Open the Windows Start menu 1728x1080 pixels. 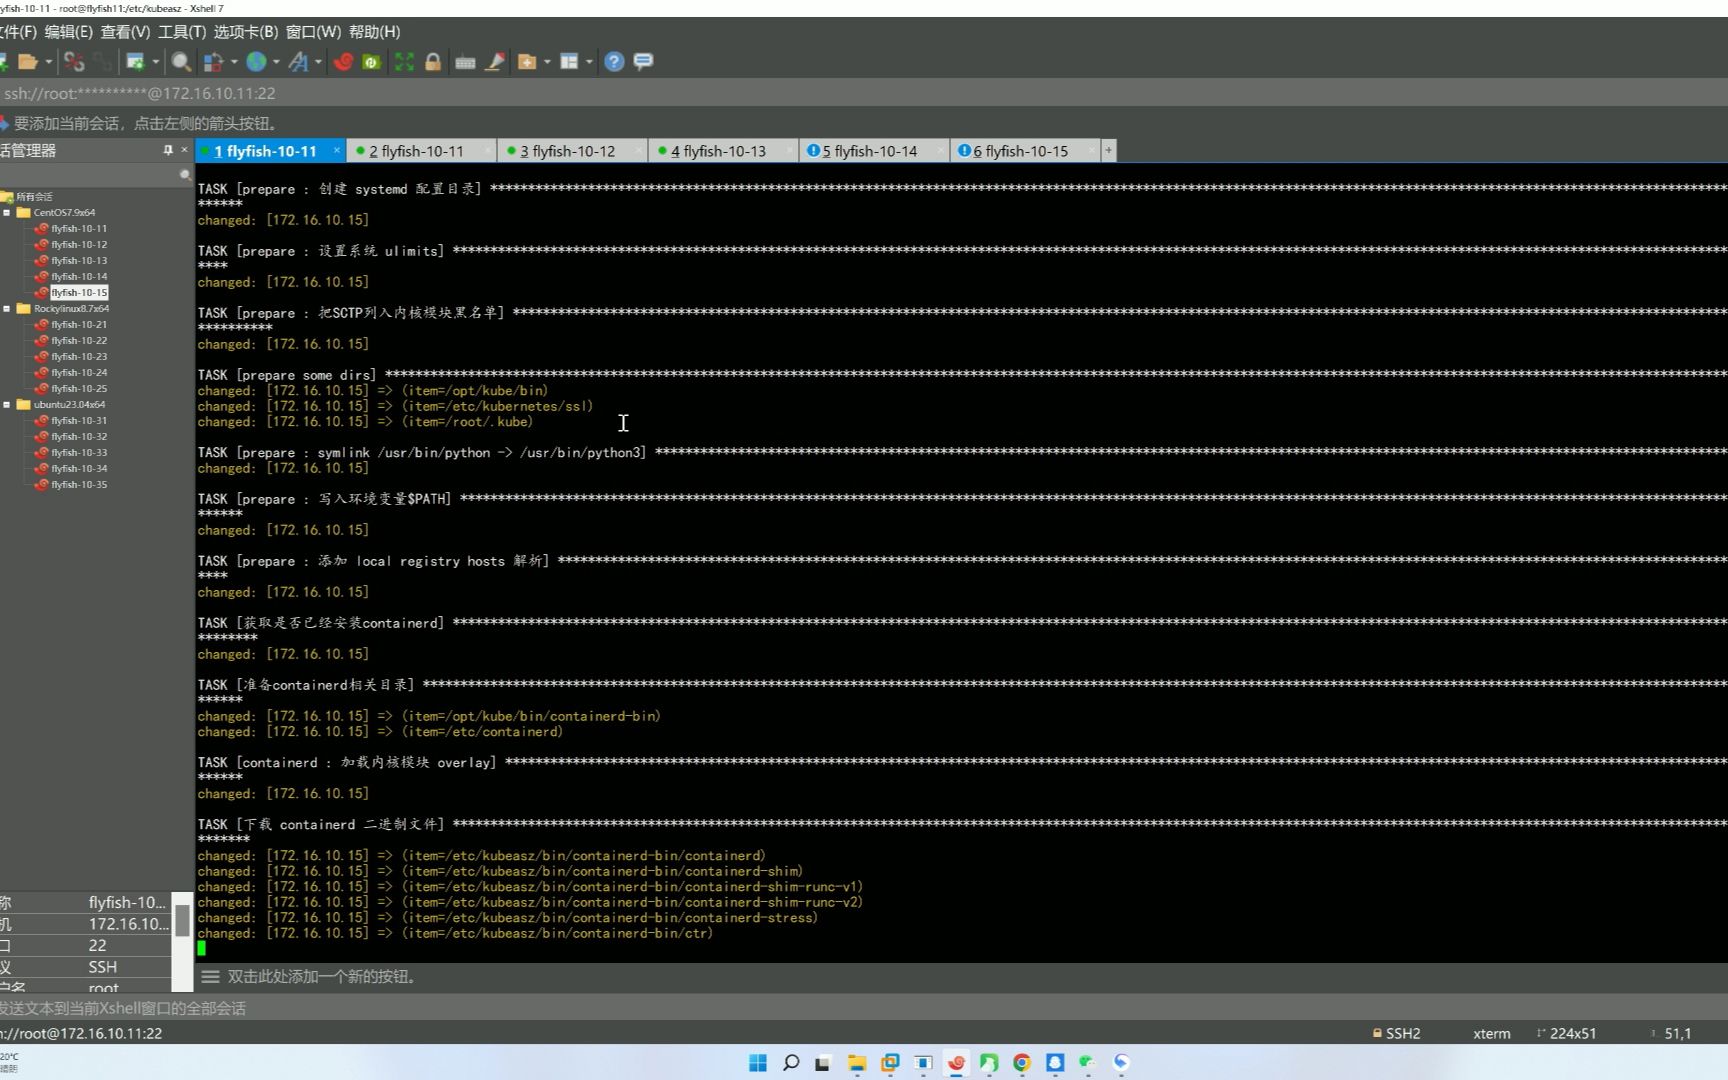pyautogui.click(x=758, y=1063)
